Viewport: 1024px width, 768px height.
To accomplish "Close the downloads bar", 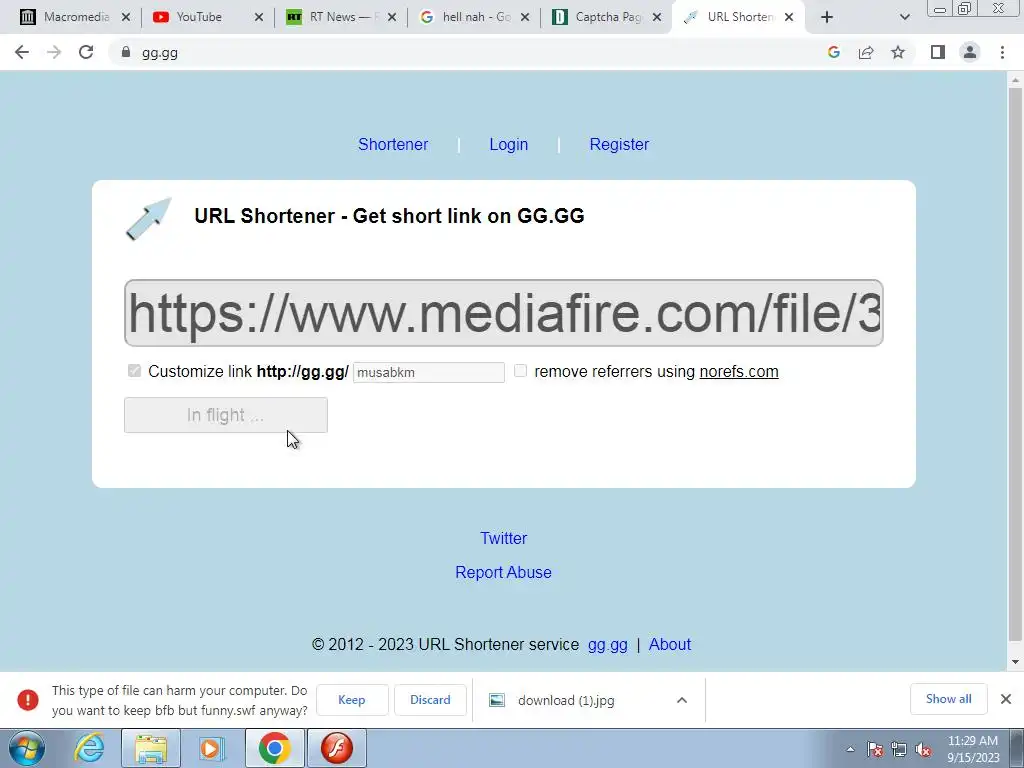I will coord(1006,699).
